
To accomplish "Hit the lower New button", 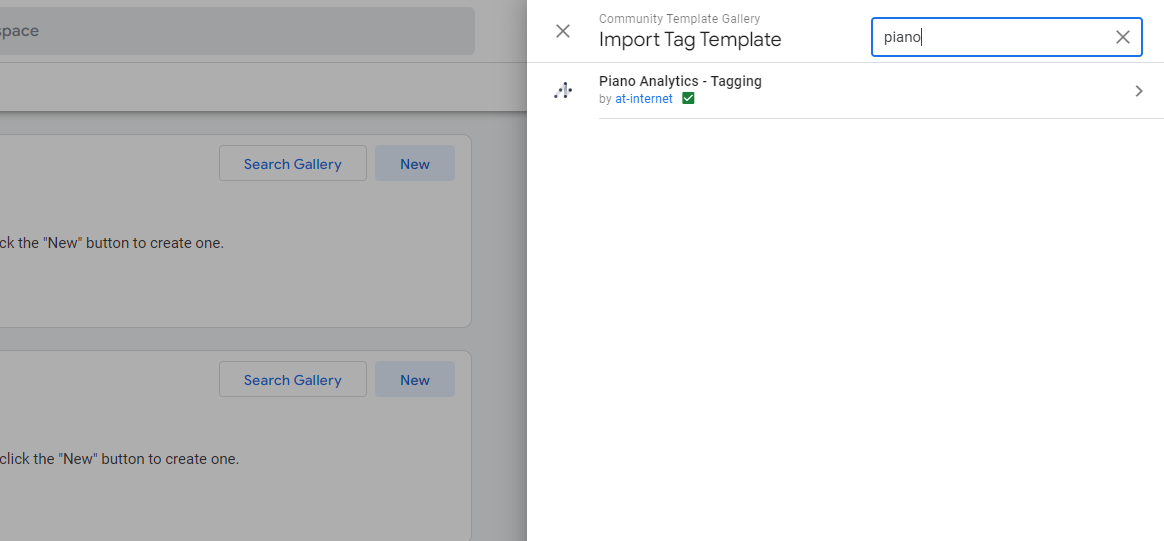I will (414, 380).
